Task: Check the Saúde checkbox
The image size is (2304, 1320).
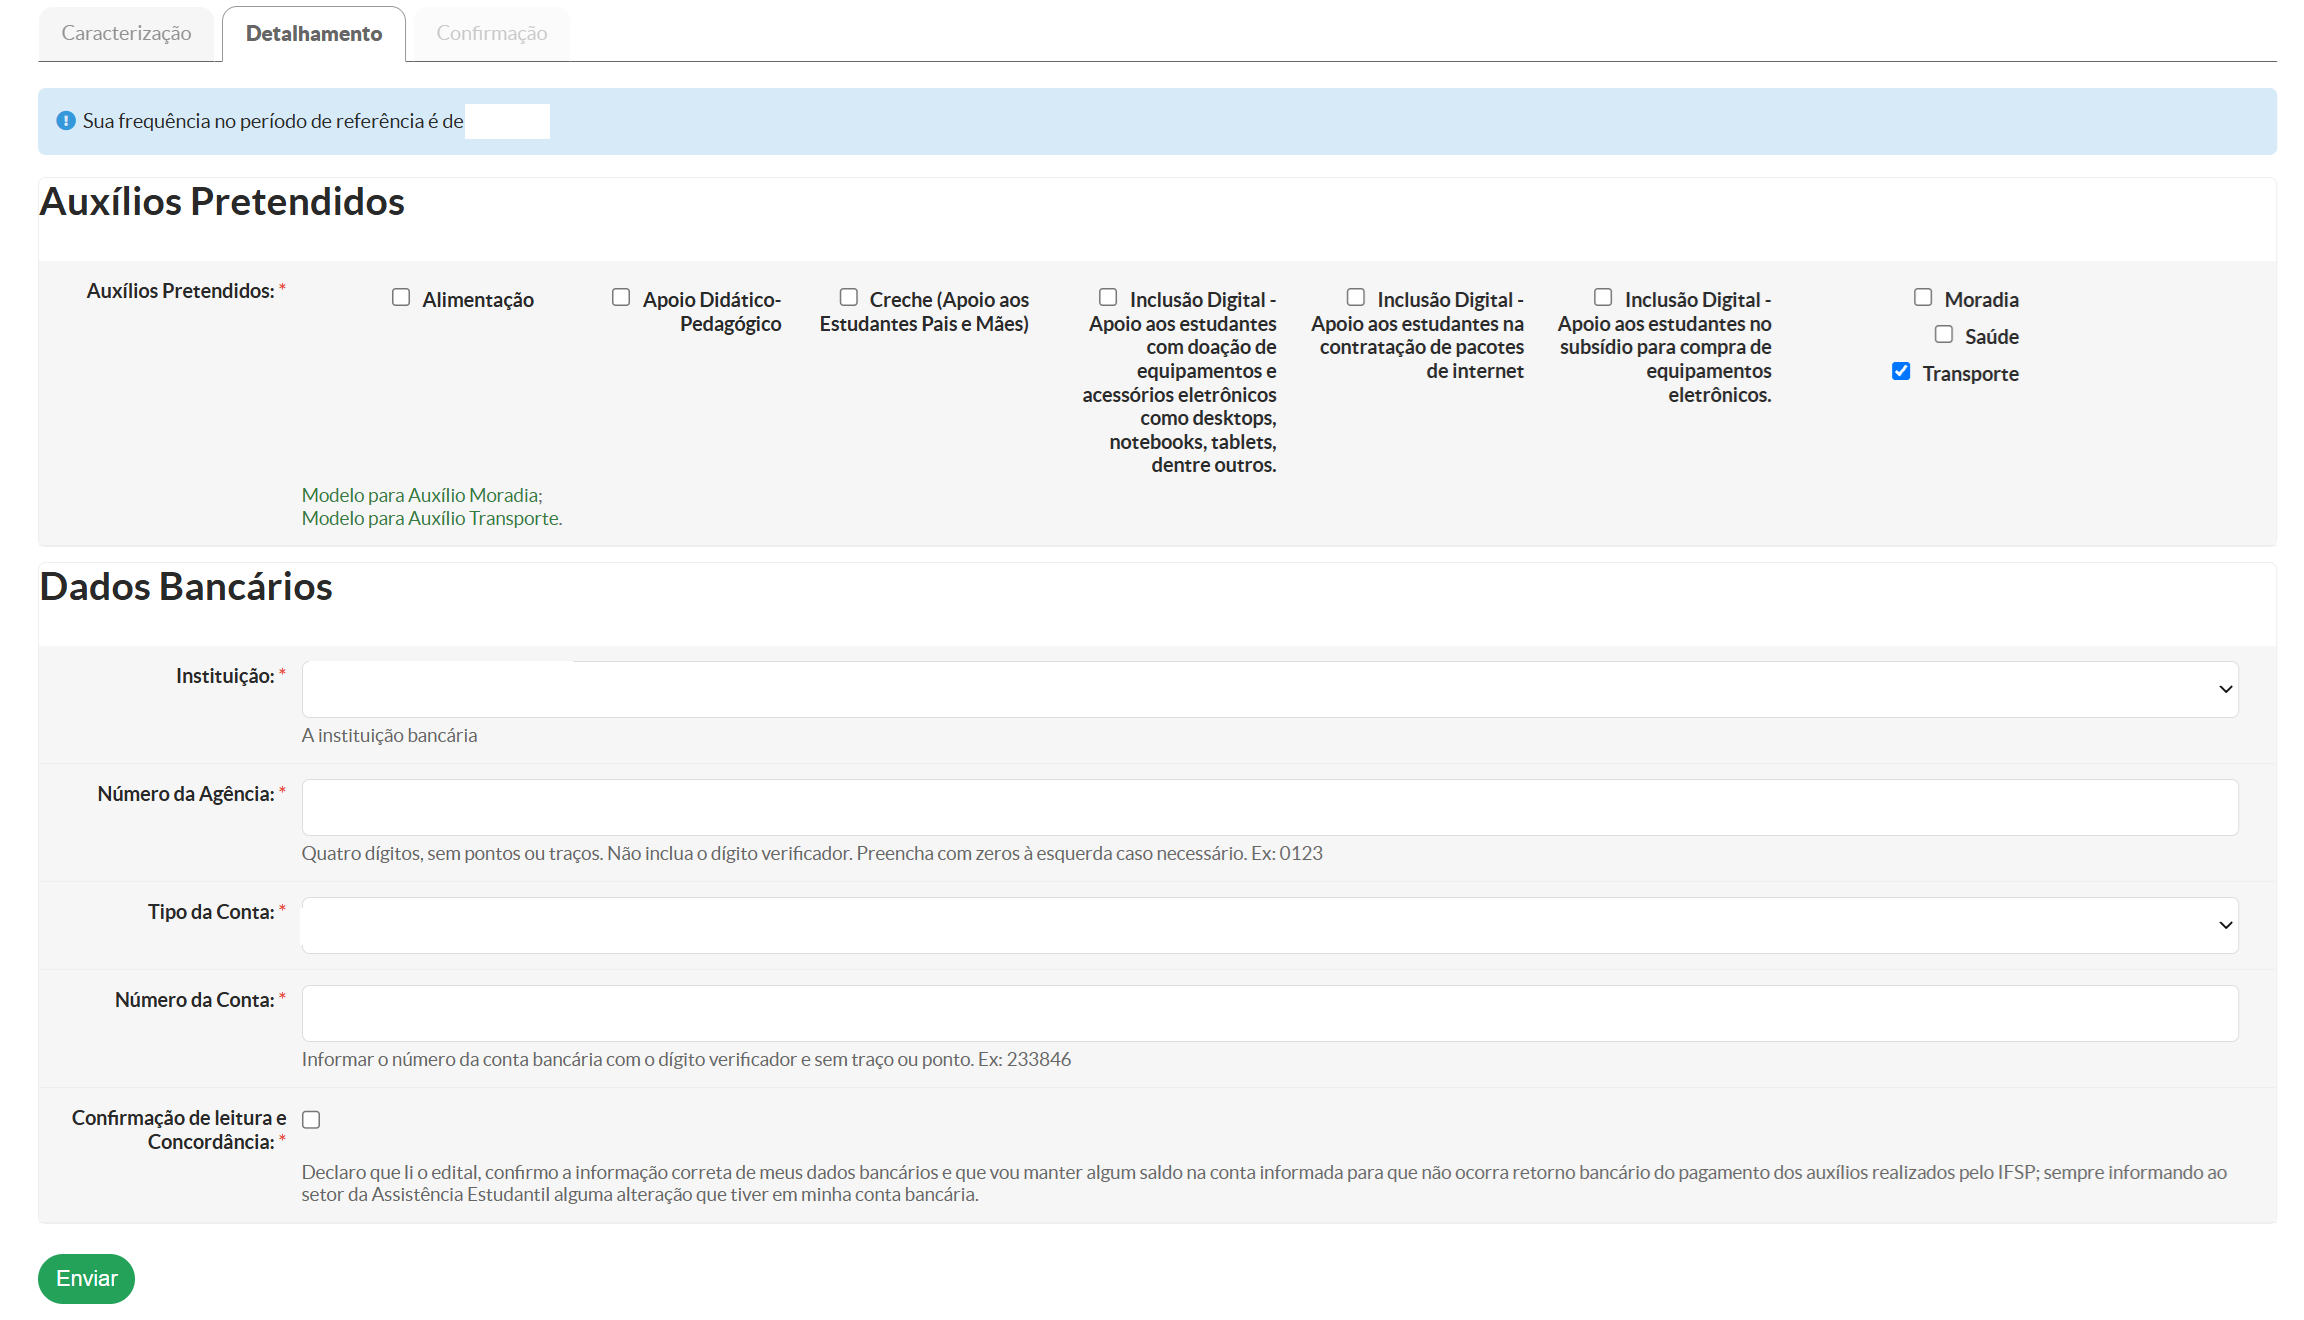Action: [x=1944, y=334]
